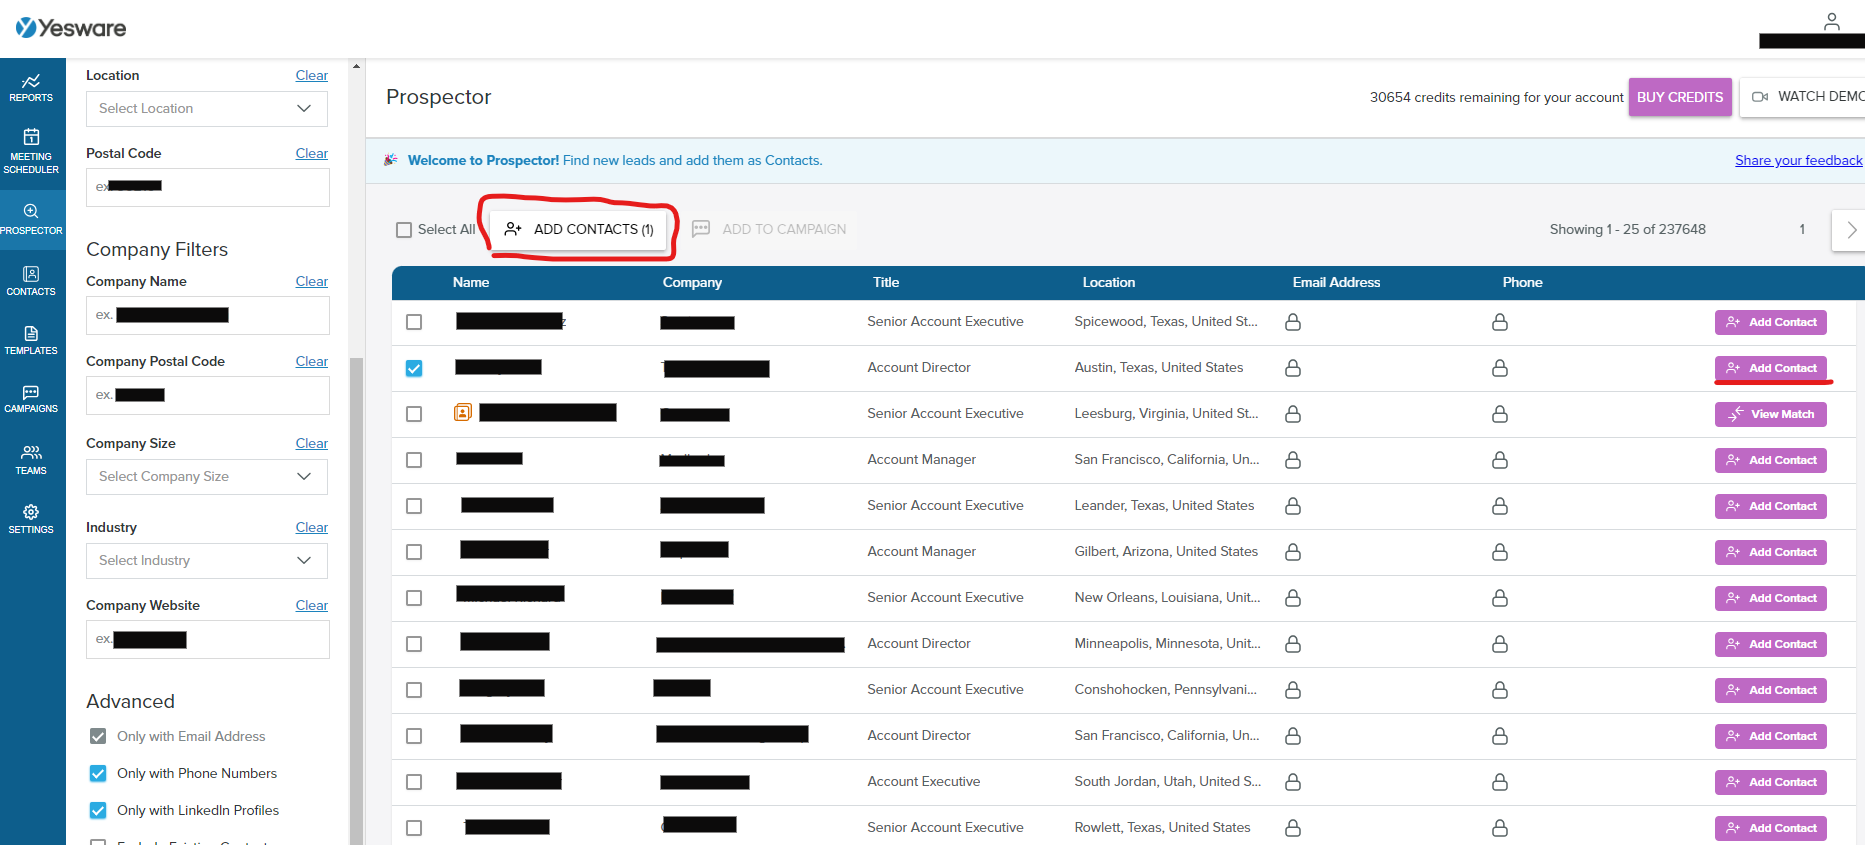Click the Postal Code input field
Viewport: 1865px width, 845px height.
(208, 187)
